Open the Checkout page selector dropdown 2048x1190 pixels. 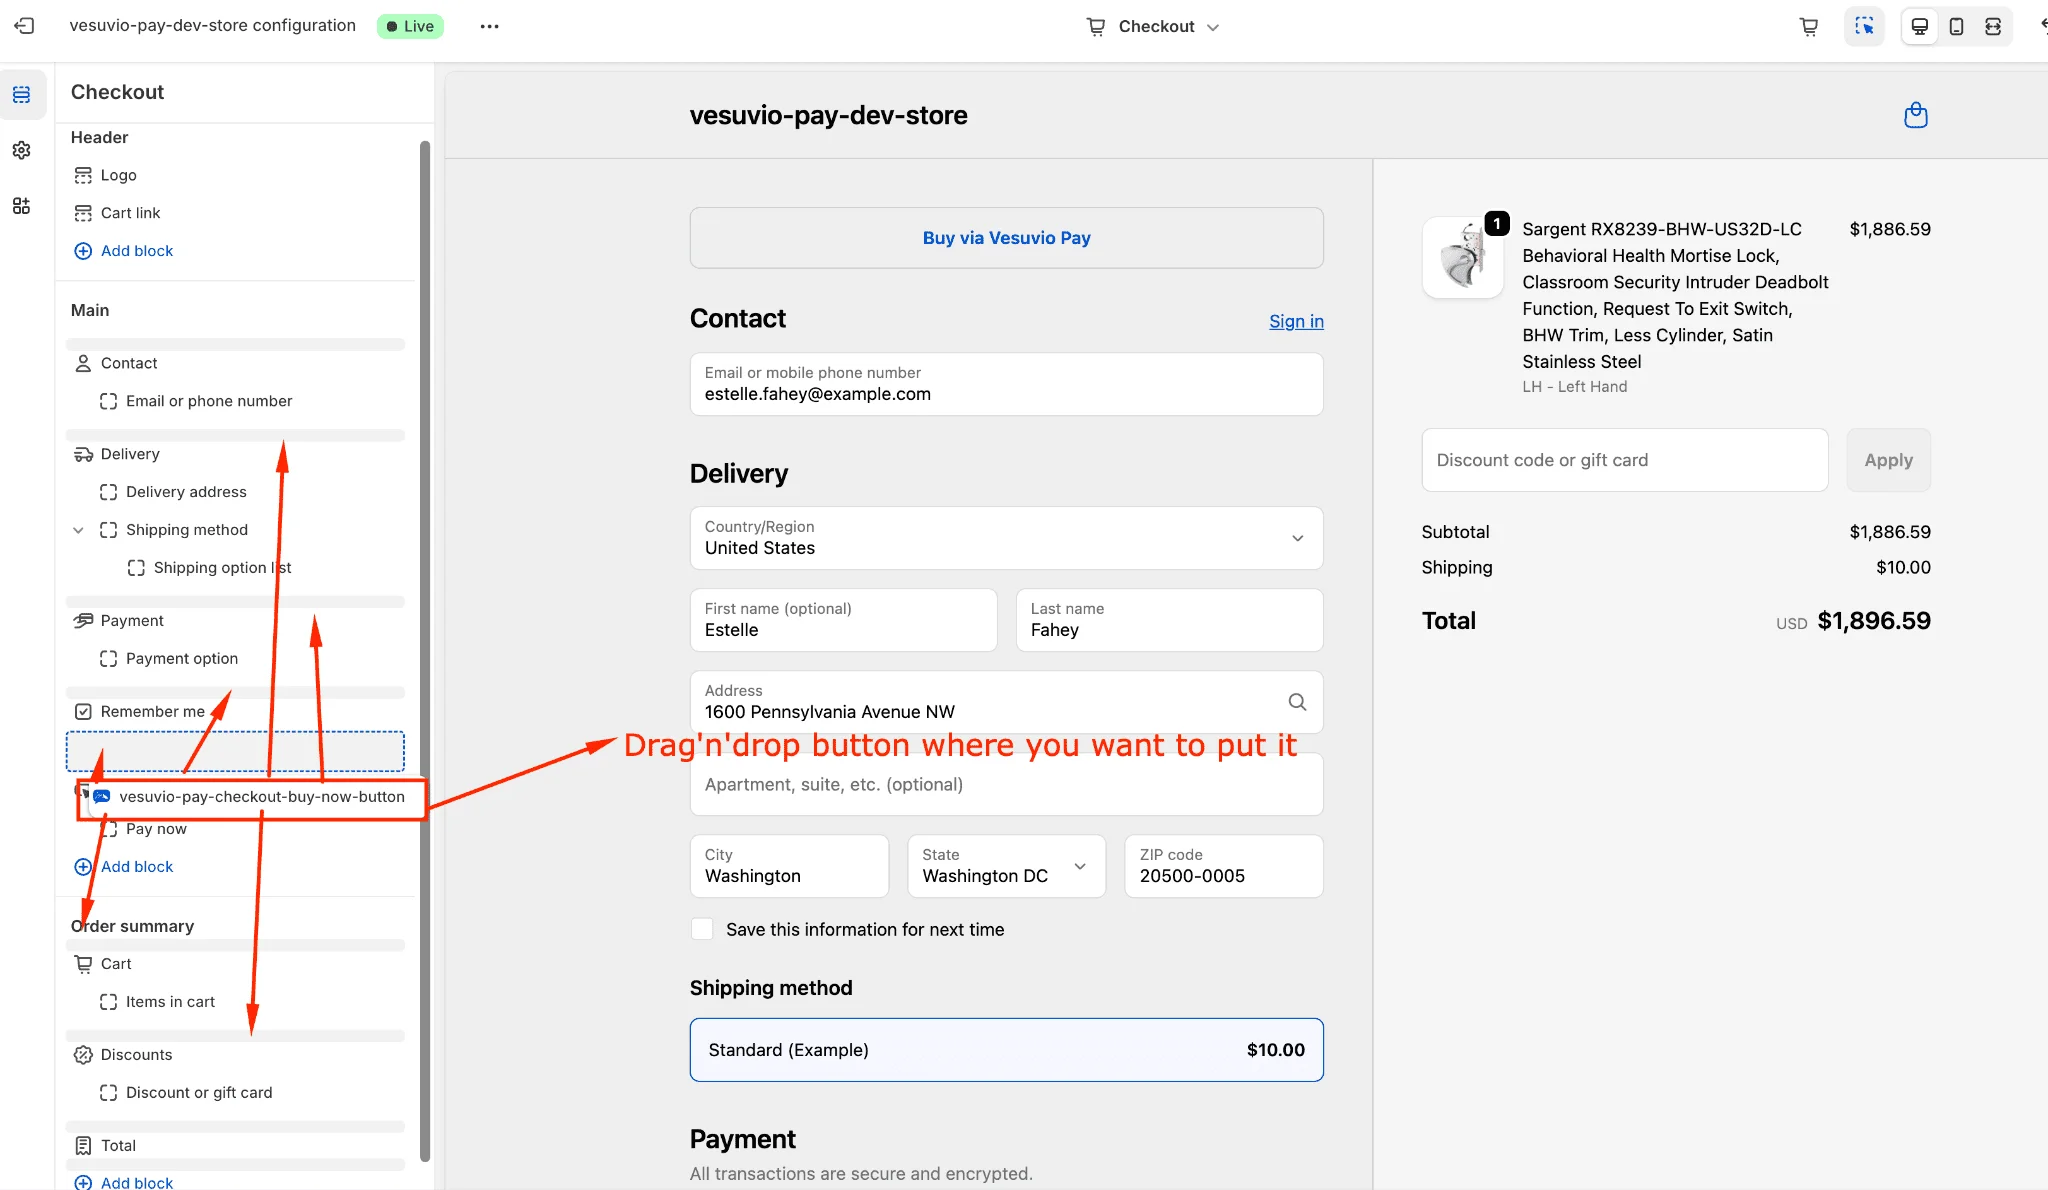coord(1155,26)
